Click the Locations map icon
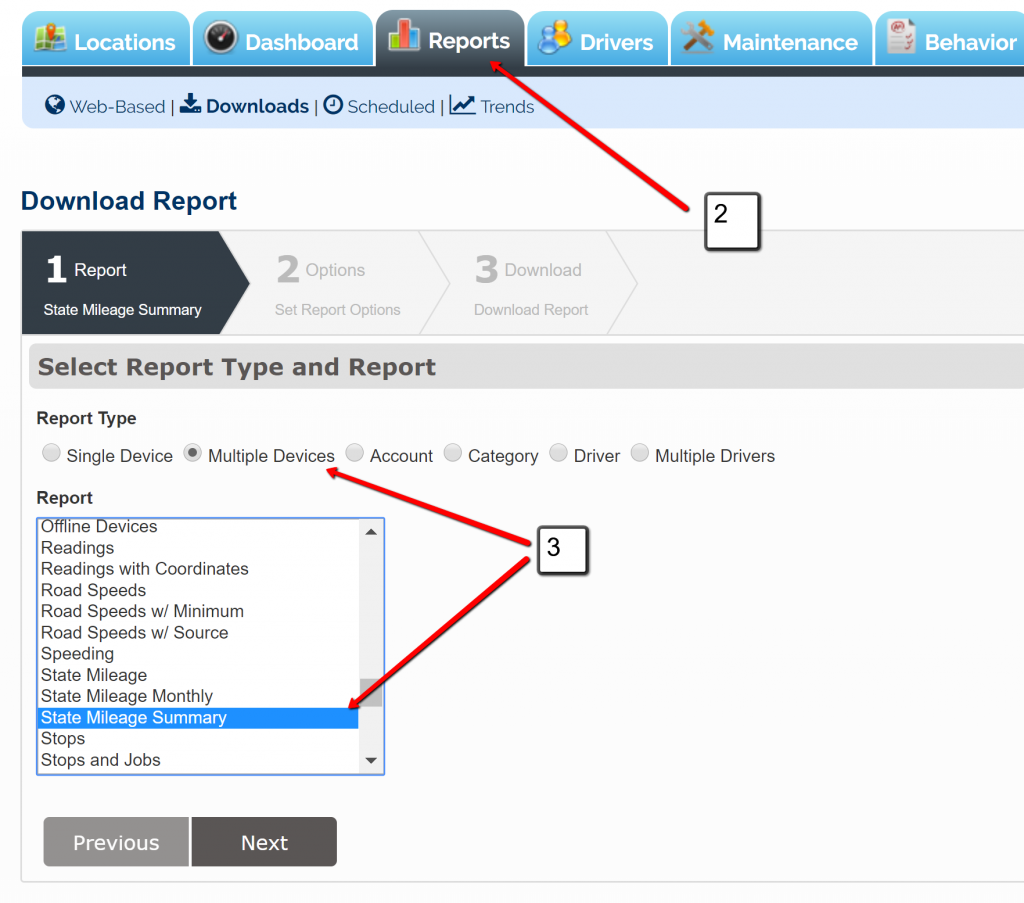The height and width of the screenshot is (903, 1024). [x=50, y=38]
